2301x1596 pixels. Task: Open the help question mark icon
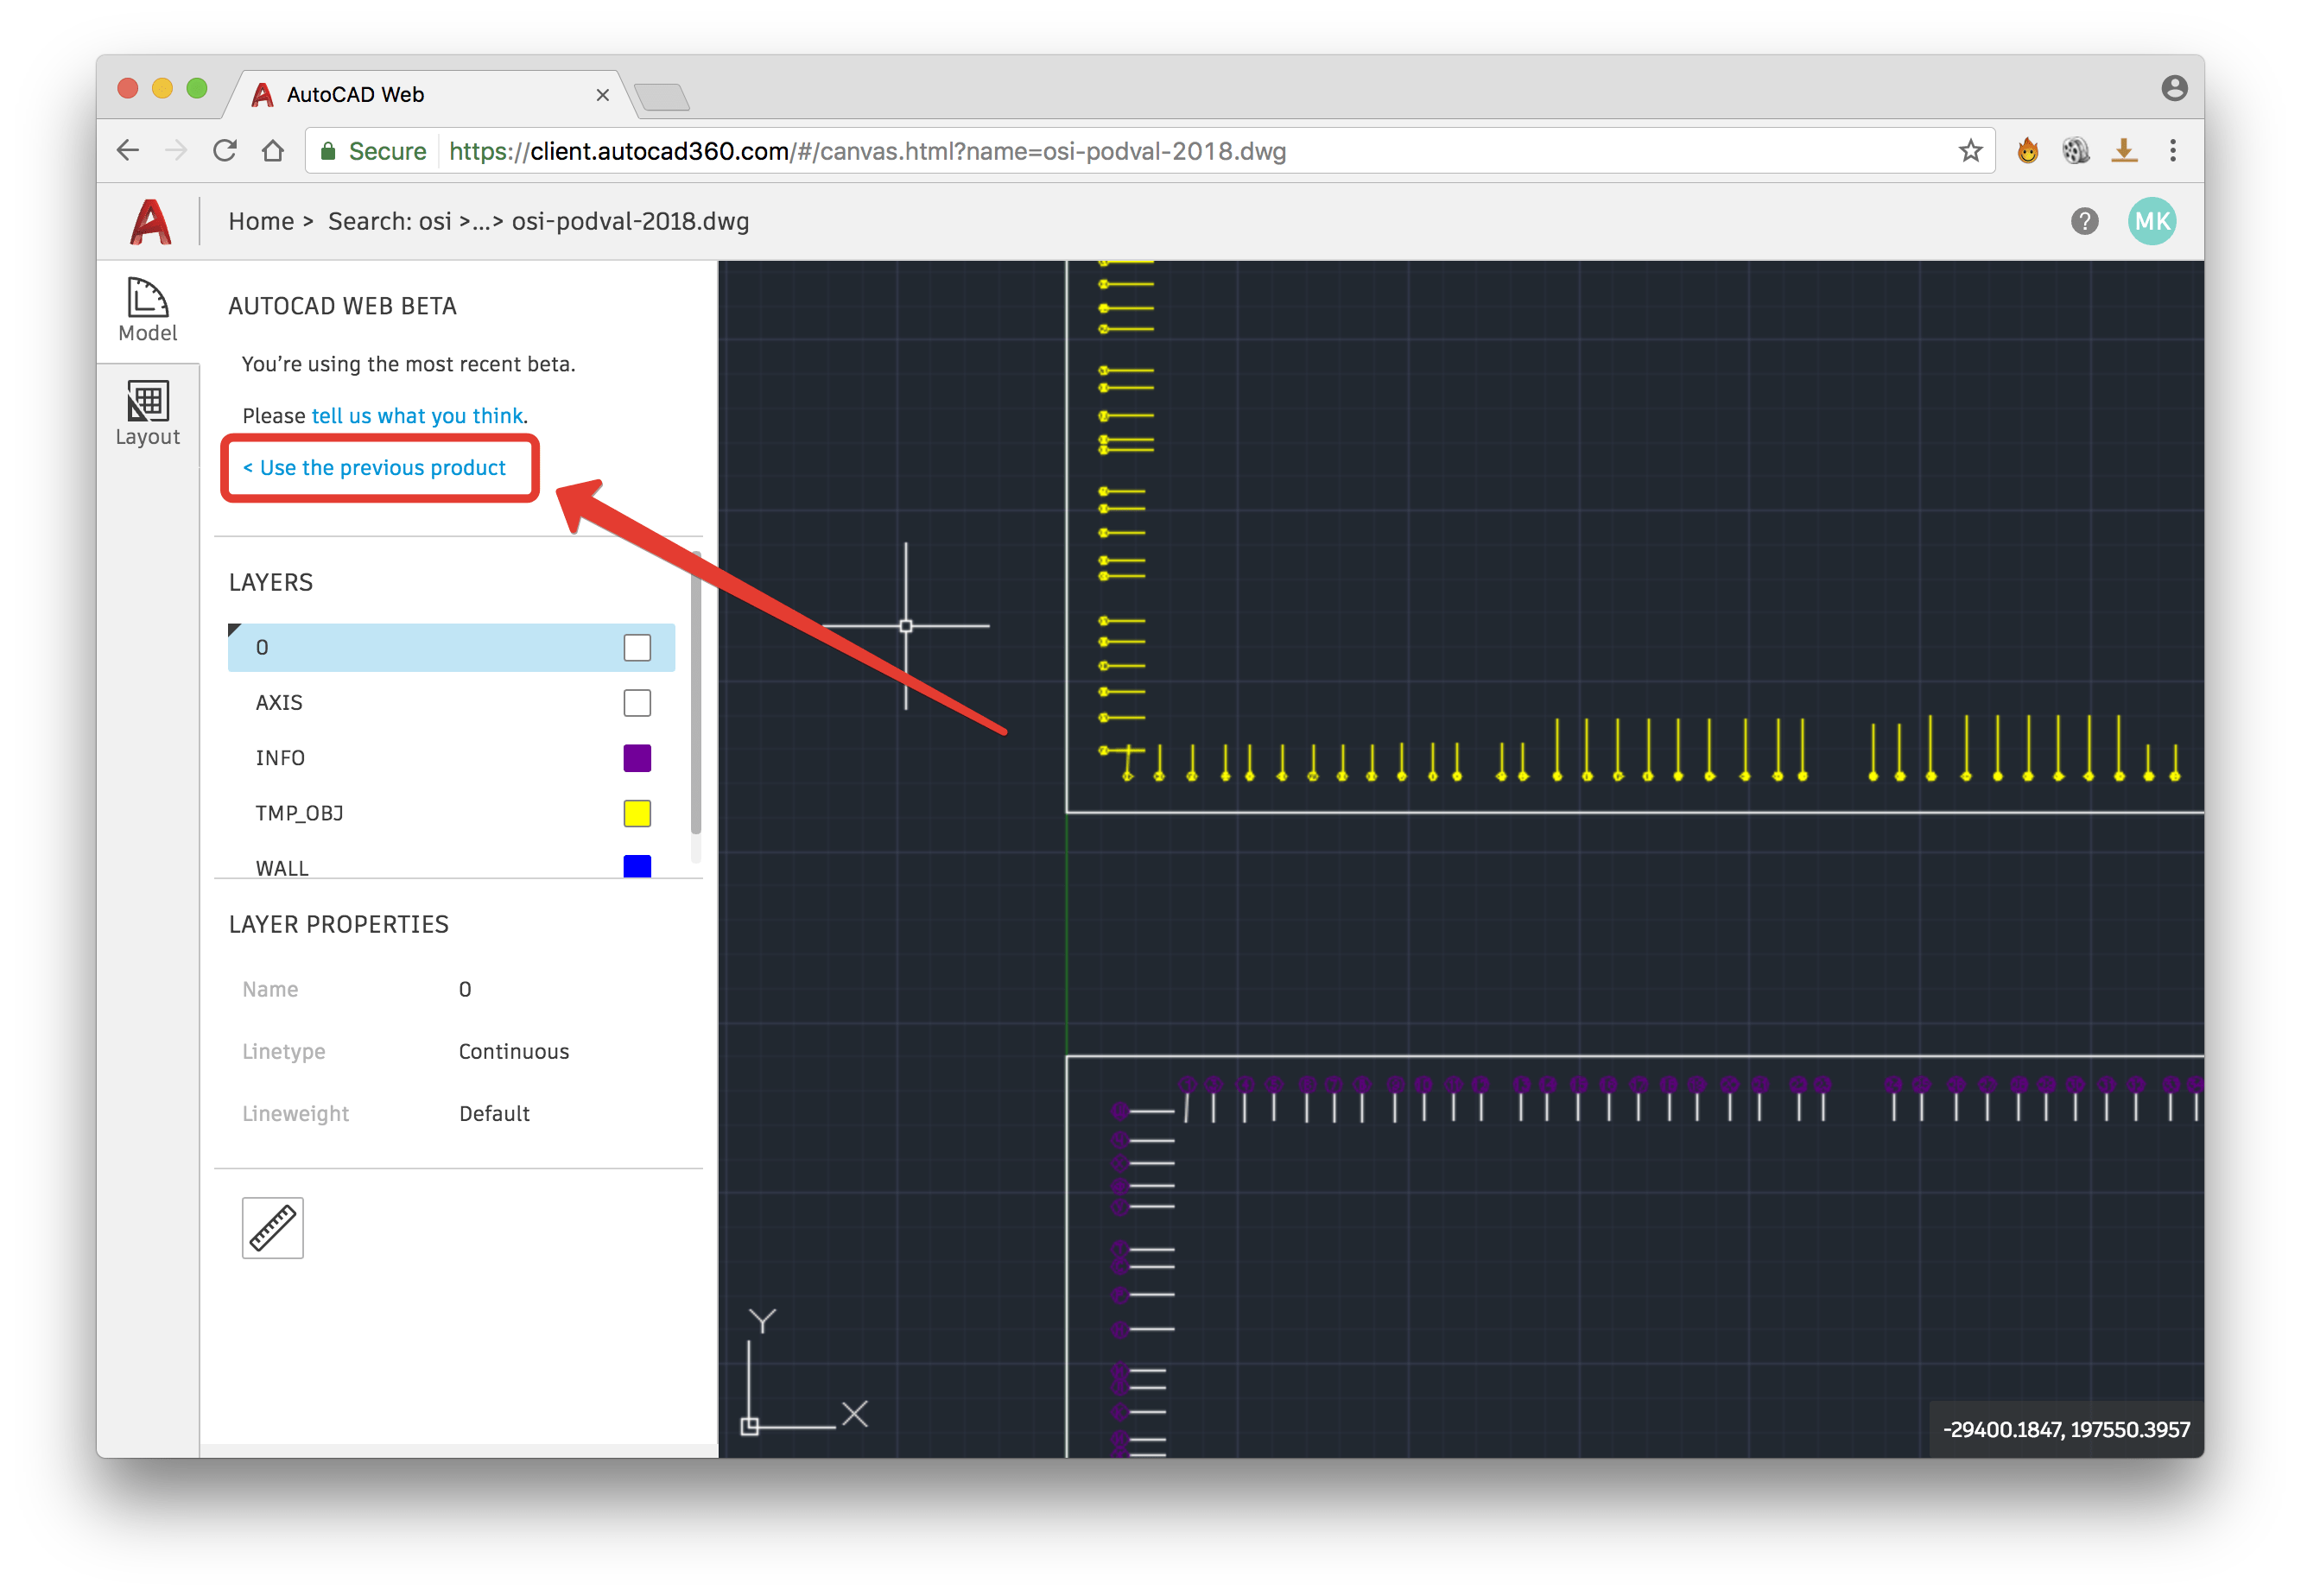[2083, 221]
